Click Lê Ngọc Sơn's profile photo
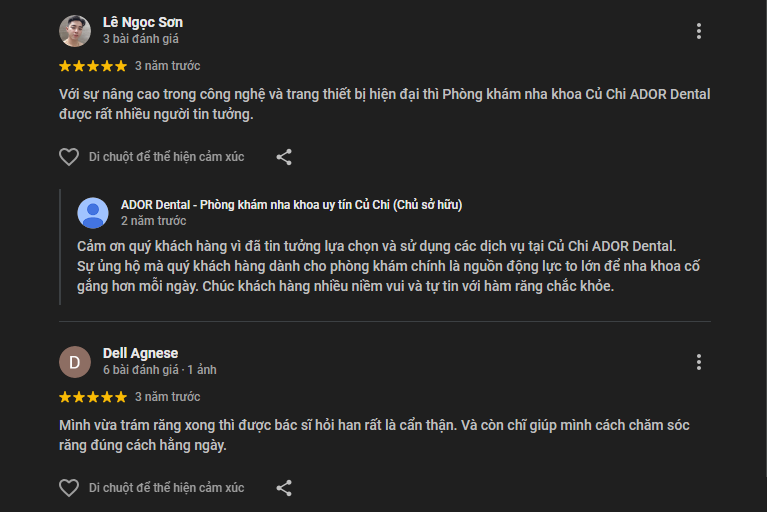Screen dimensions: 767x512 tap(75, 31)
